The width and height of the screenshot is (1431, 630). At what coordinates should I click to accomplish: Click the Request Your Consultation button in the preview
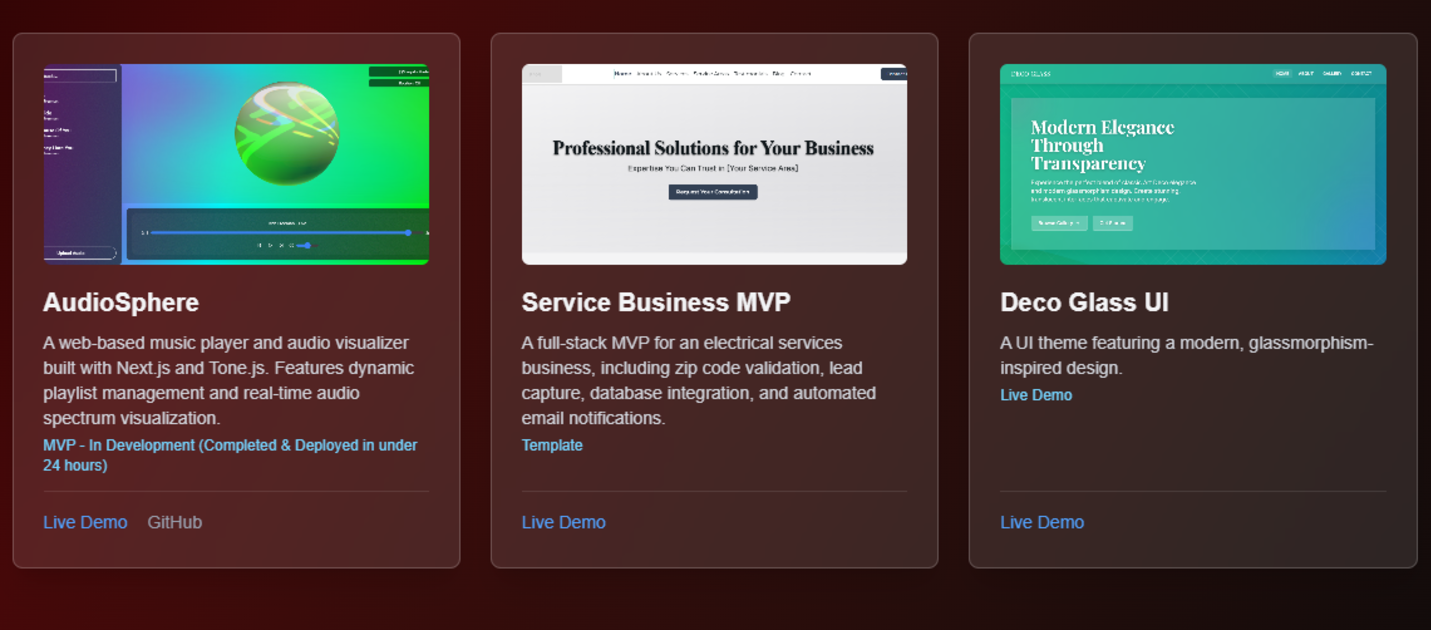click(x=712, y=192)
